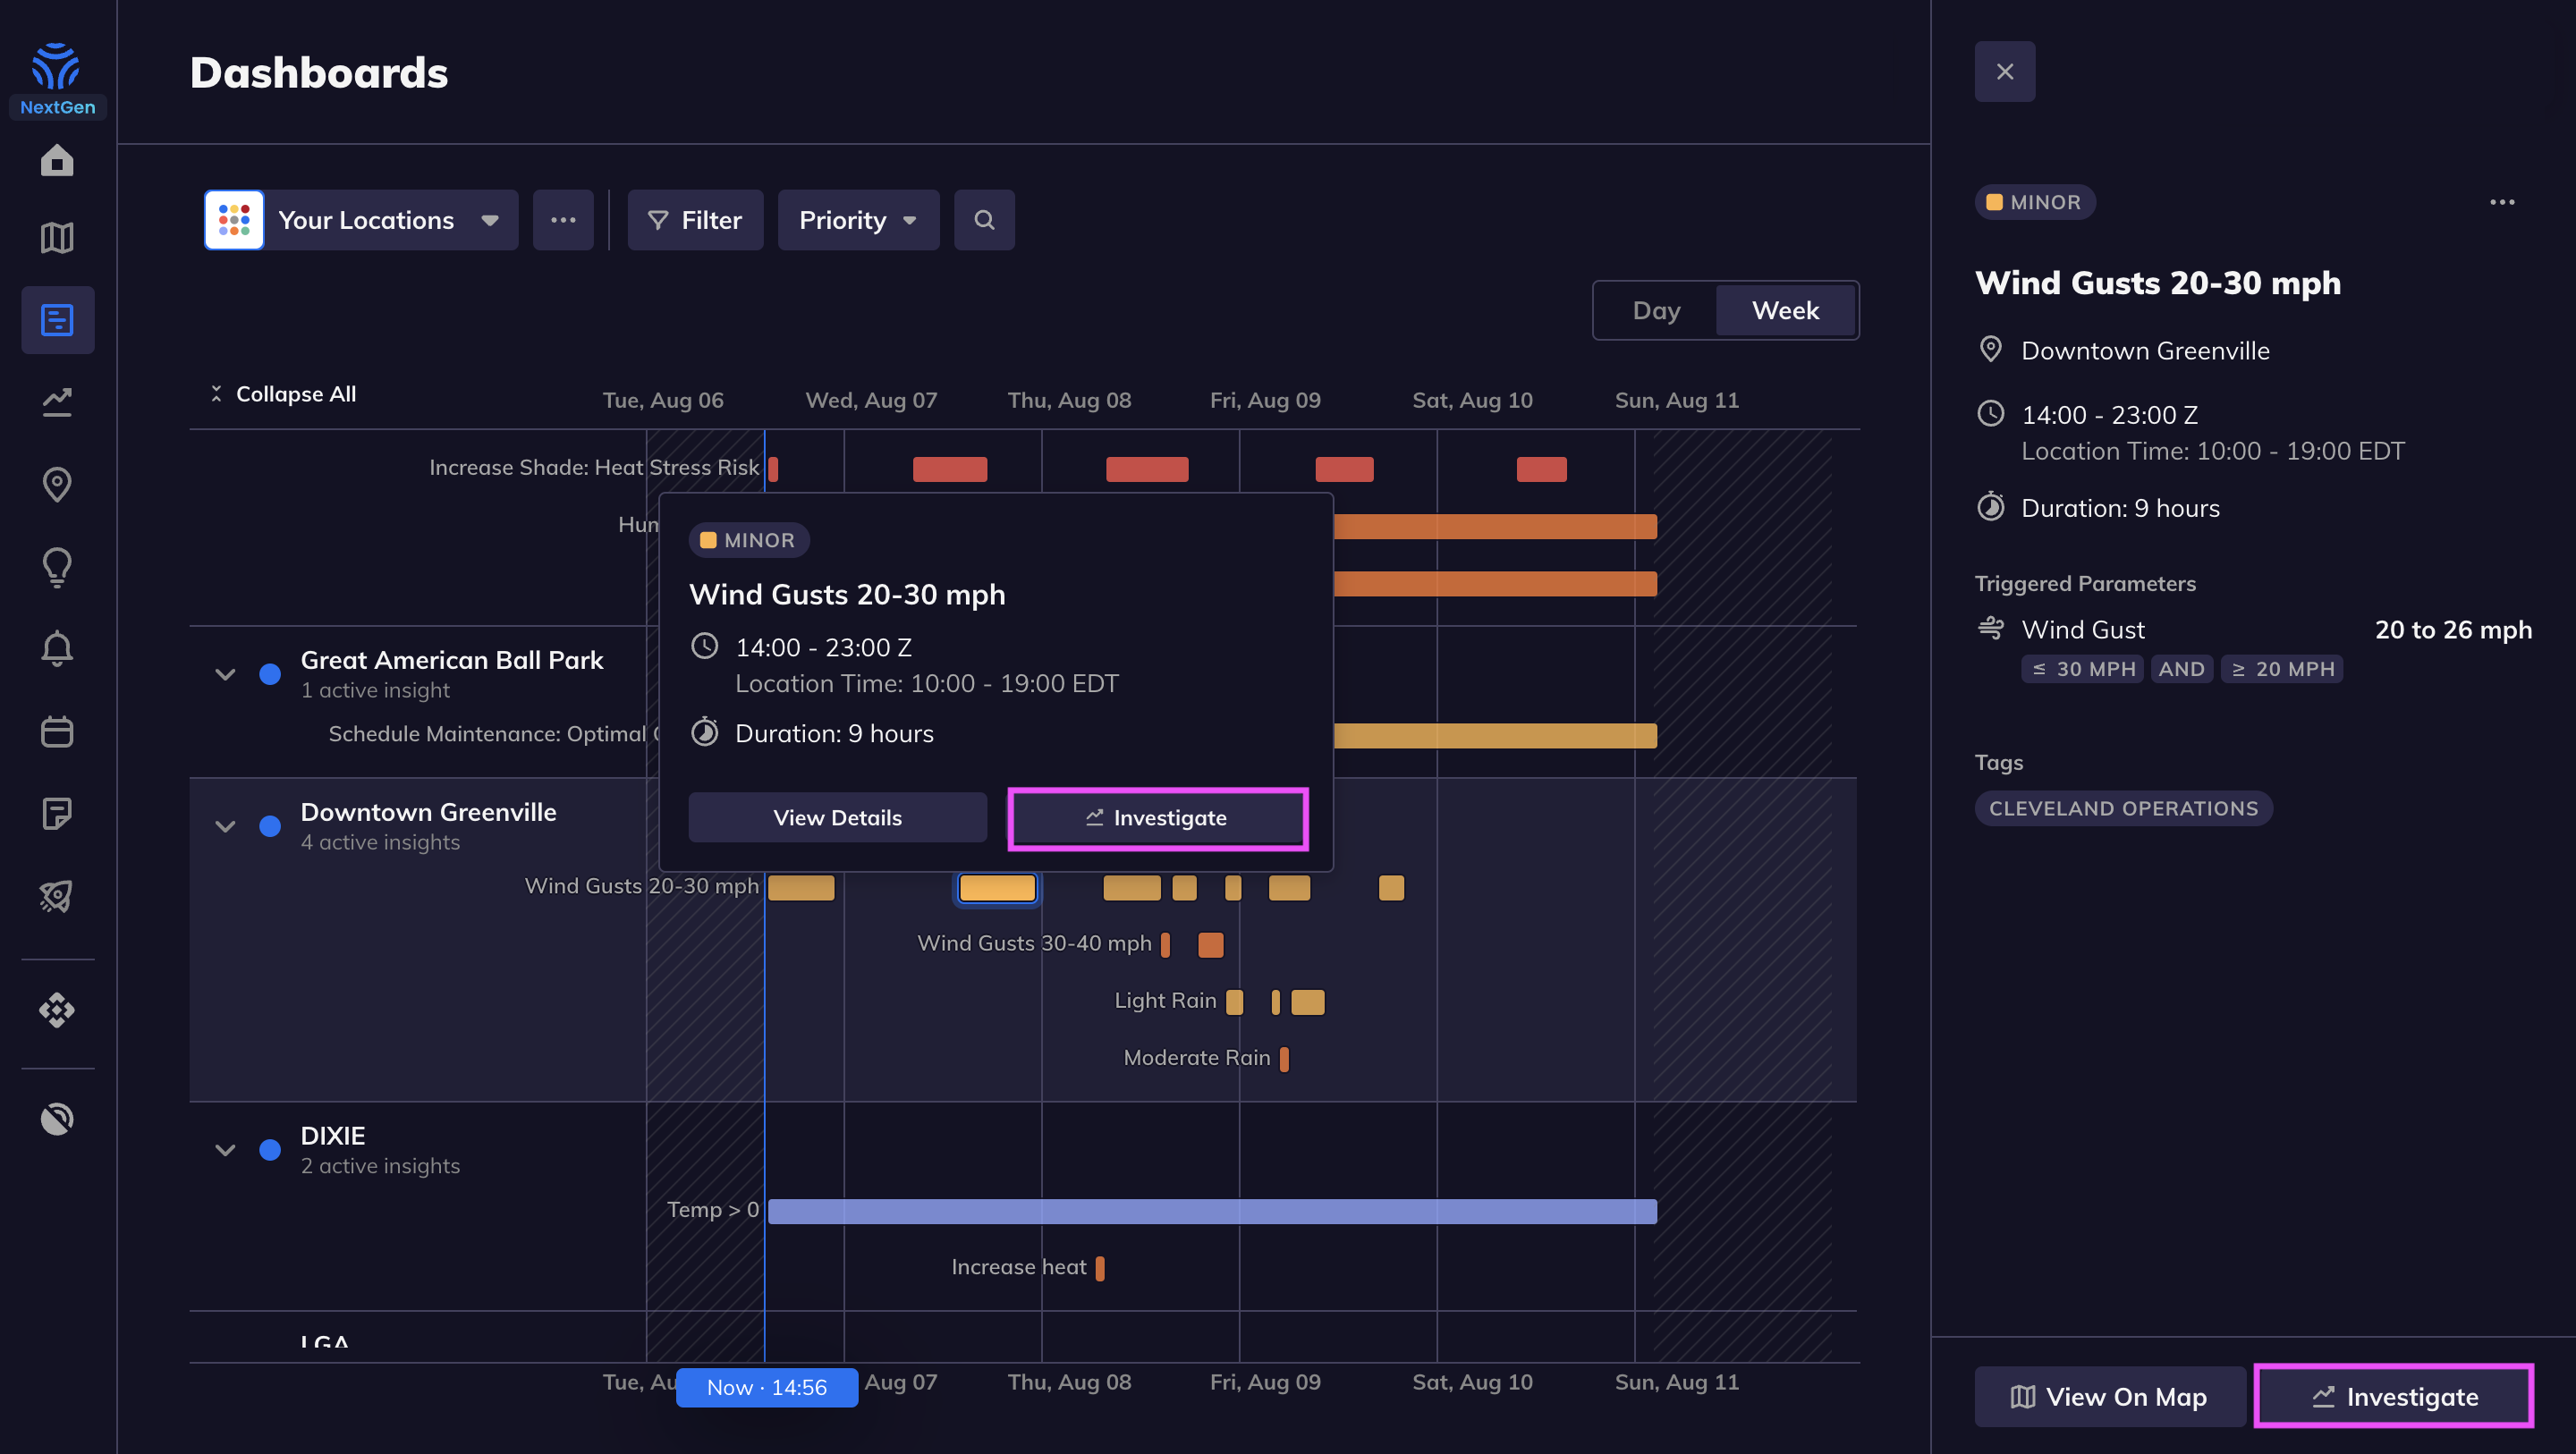Click the search magnifier button
This screenshot has height=1454, width=2576.
pyautogui.click(x=984, y=220)
